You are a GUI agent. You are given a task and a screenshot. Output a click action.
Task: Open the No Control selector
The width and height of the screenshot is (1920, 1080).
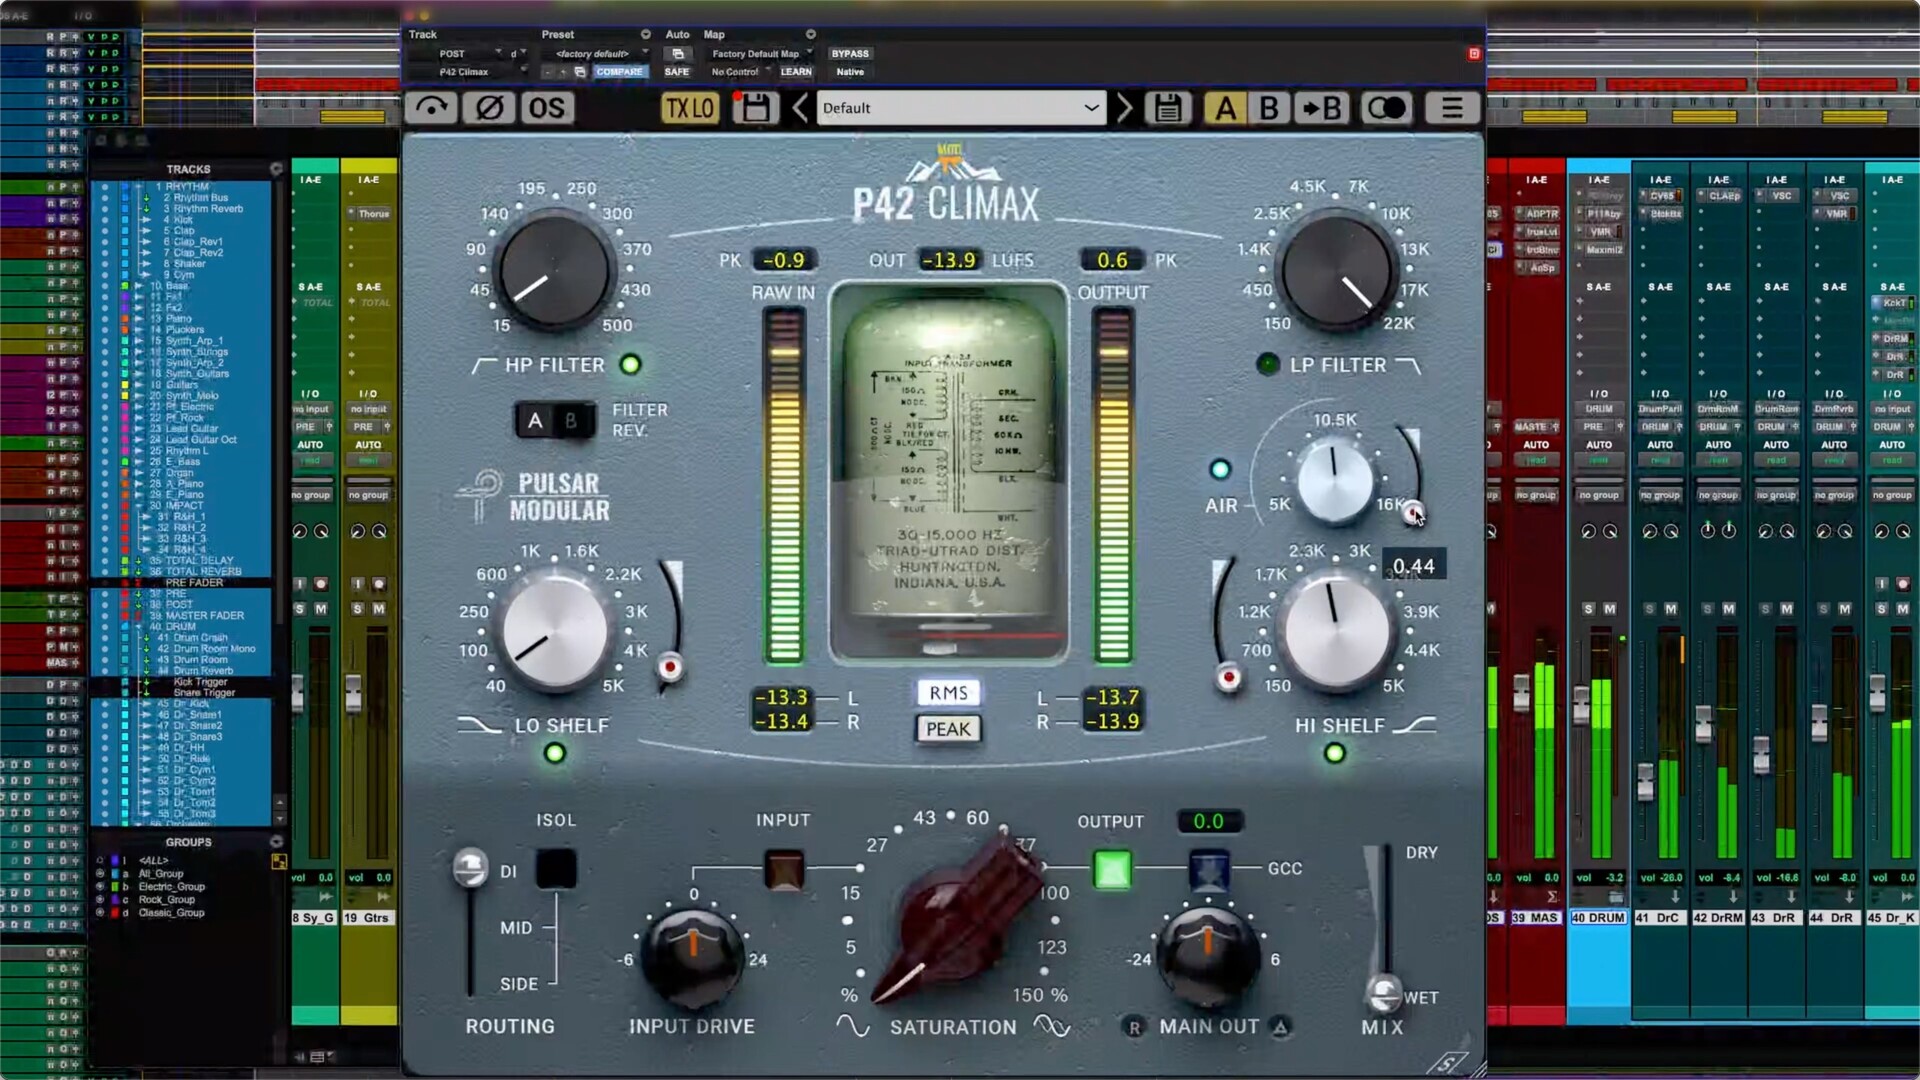[x=740, y=72]
